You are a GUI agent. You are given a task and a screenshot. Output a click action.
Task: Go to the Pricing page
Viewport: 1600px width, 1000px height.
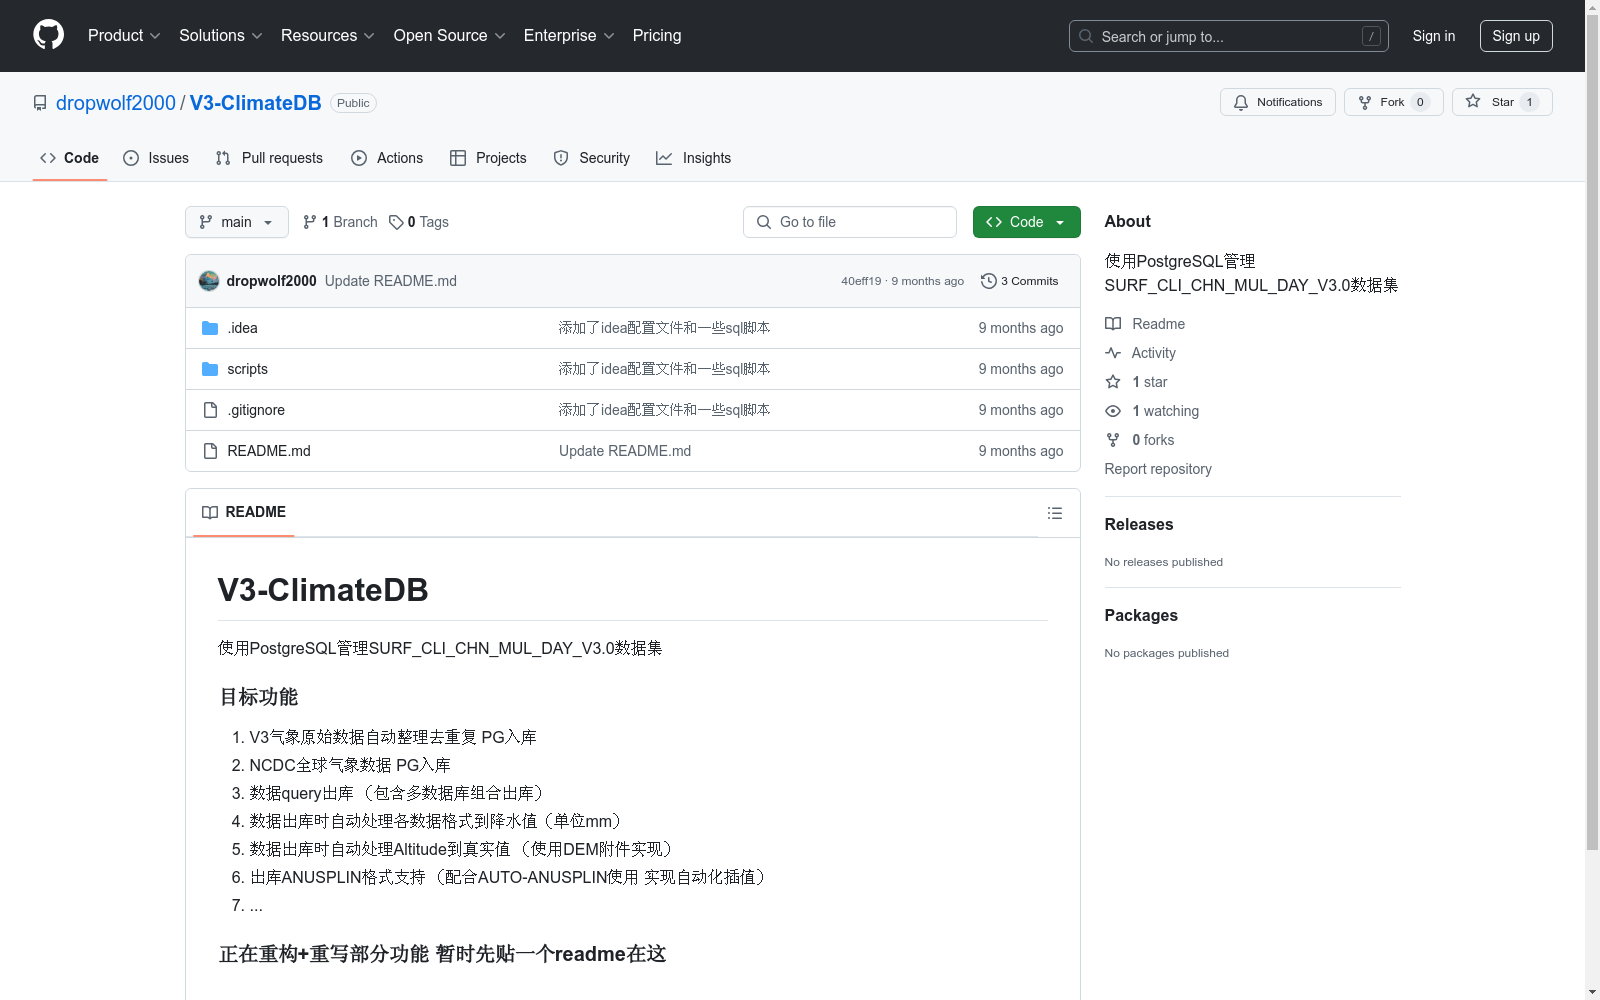tap(657, 36)
